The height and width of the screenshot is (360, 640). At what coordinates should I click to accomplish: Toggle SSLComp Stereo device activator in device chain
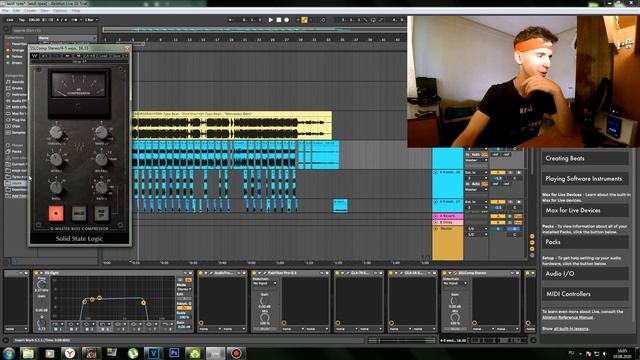[x=445, y=273]
